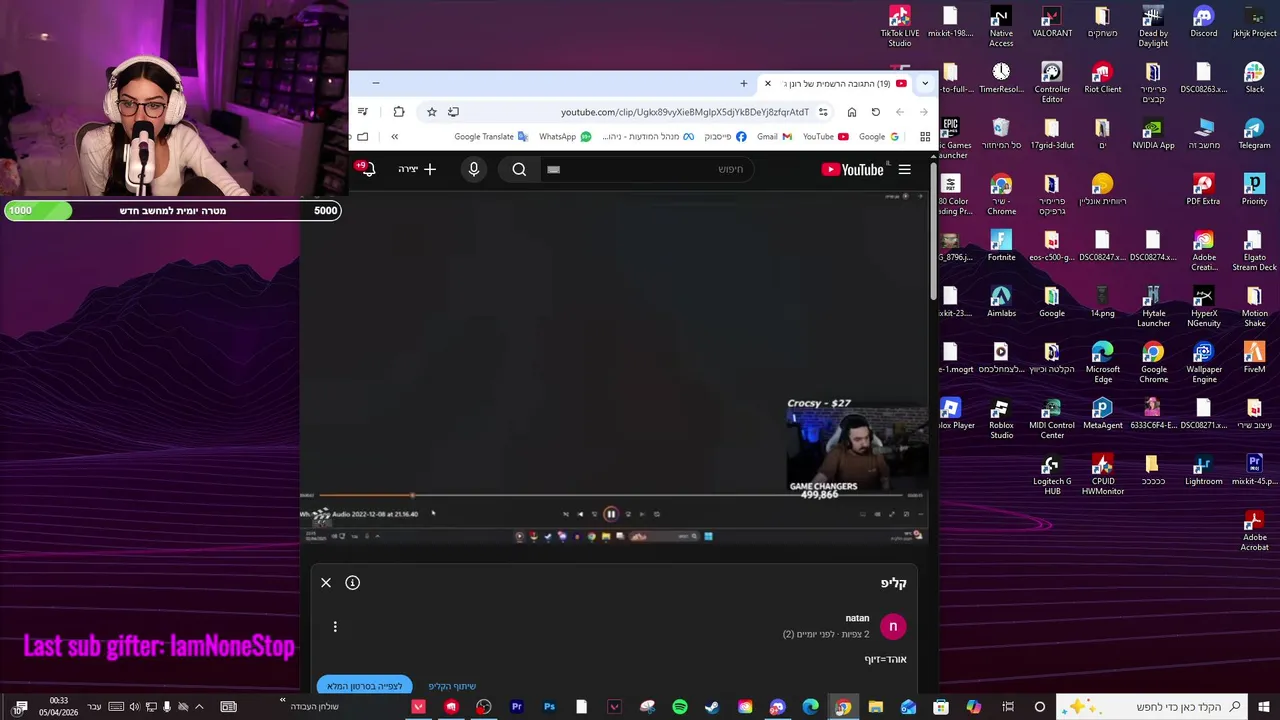The height and width of the screenshot is (720, 1280).
Task: Pause the video with the pause button
Action: (x=611, y=514)
